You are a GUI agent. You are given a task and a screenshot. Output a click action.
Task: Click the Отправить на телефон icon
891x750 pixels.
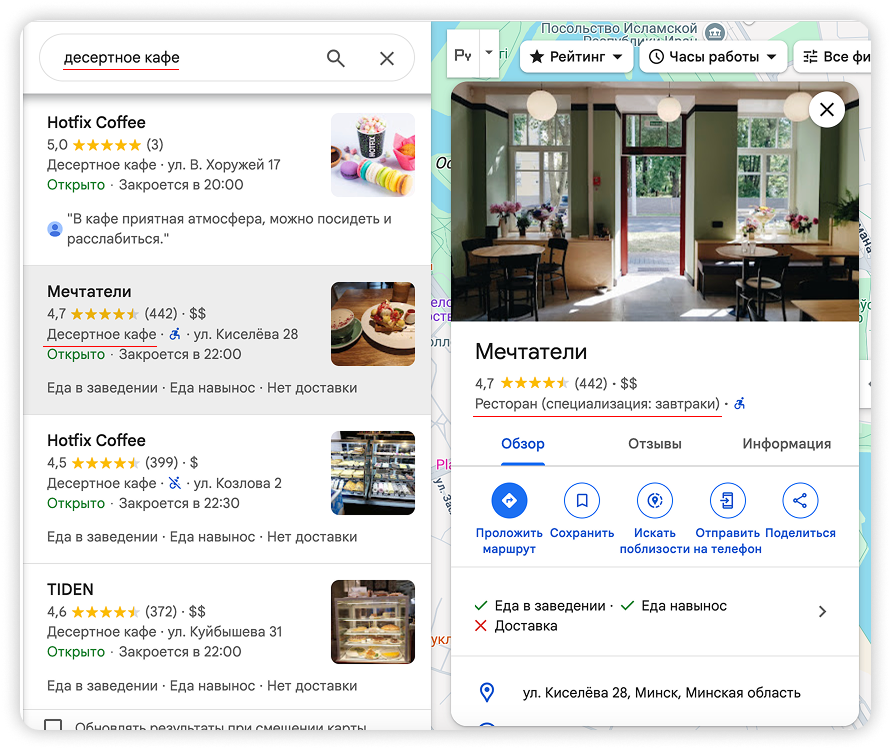pyautogui.click(x=727, y=500)
